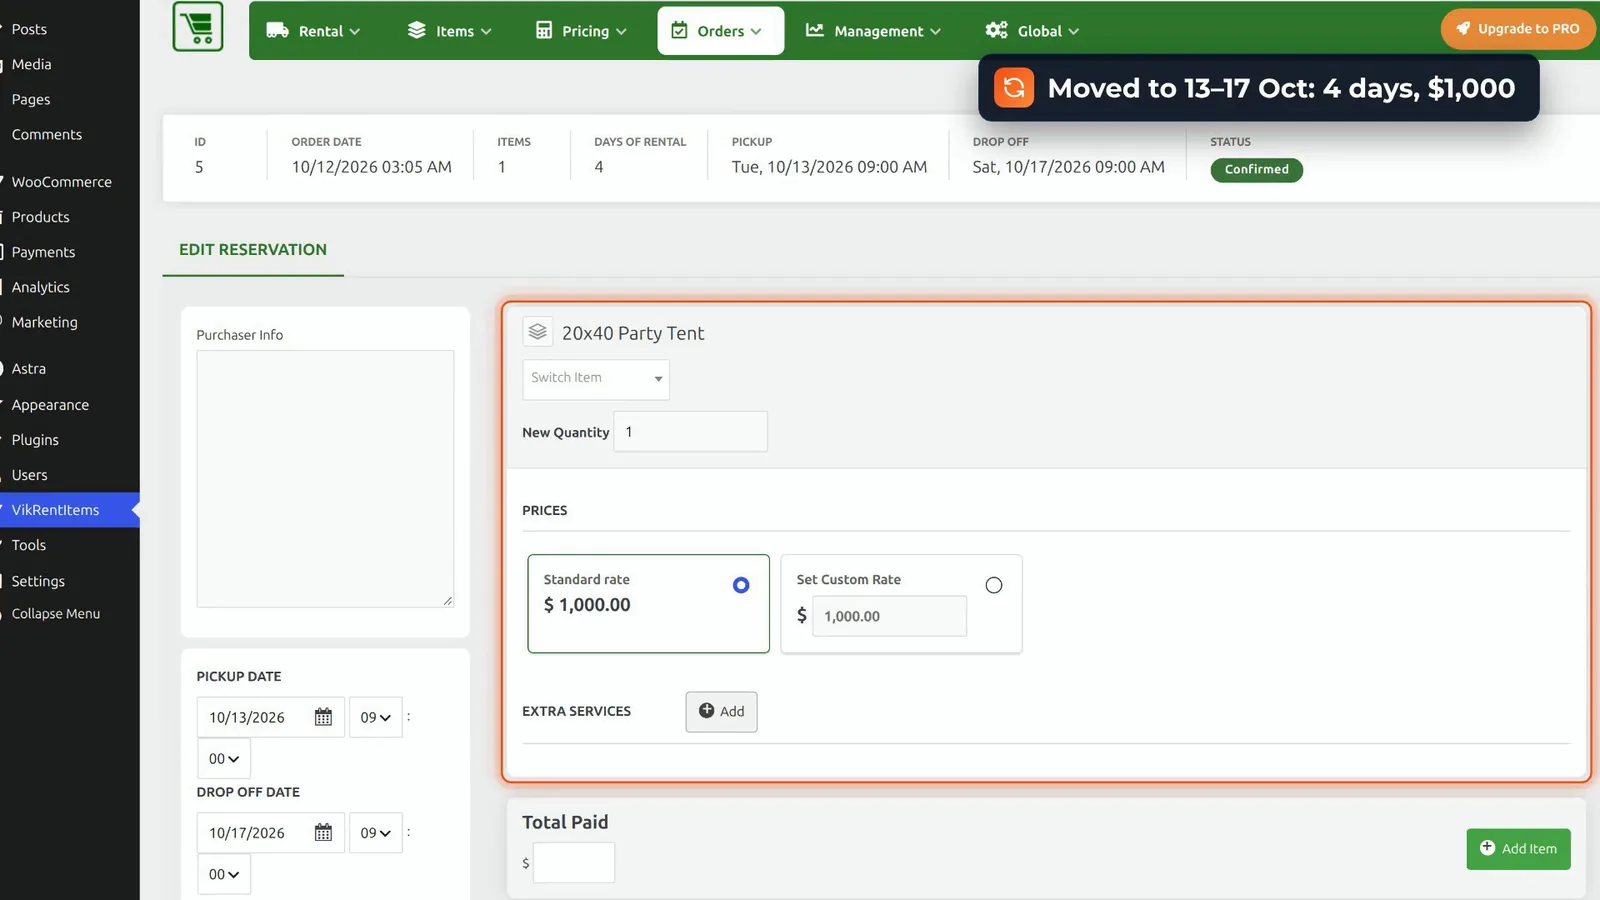Click the VikRentItems shopping cart logo
The width and height of the screenshot is (1600, 900).
pyautogui.click(x=198, y=26)
